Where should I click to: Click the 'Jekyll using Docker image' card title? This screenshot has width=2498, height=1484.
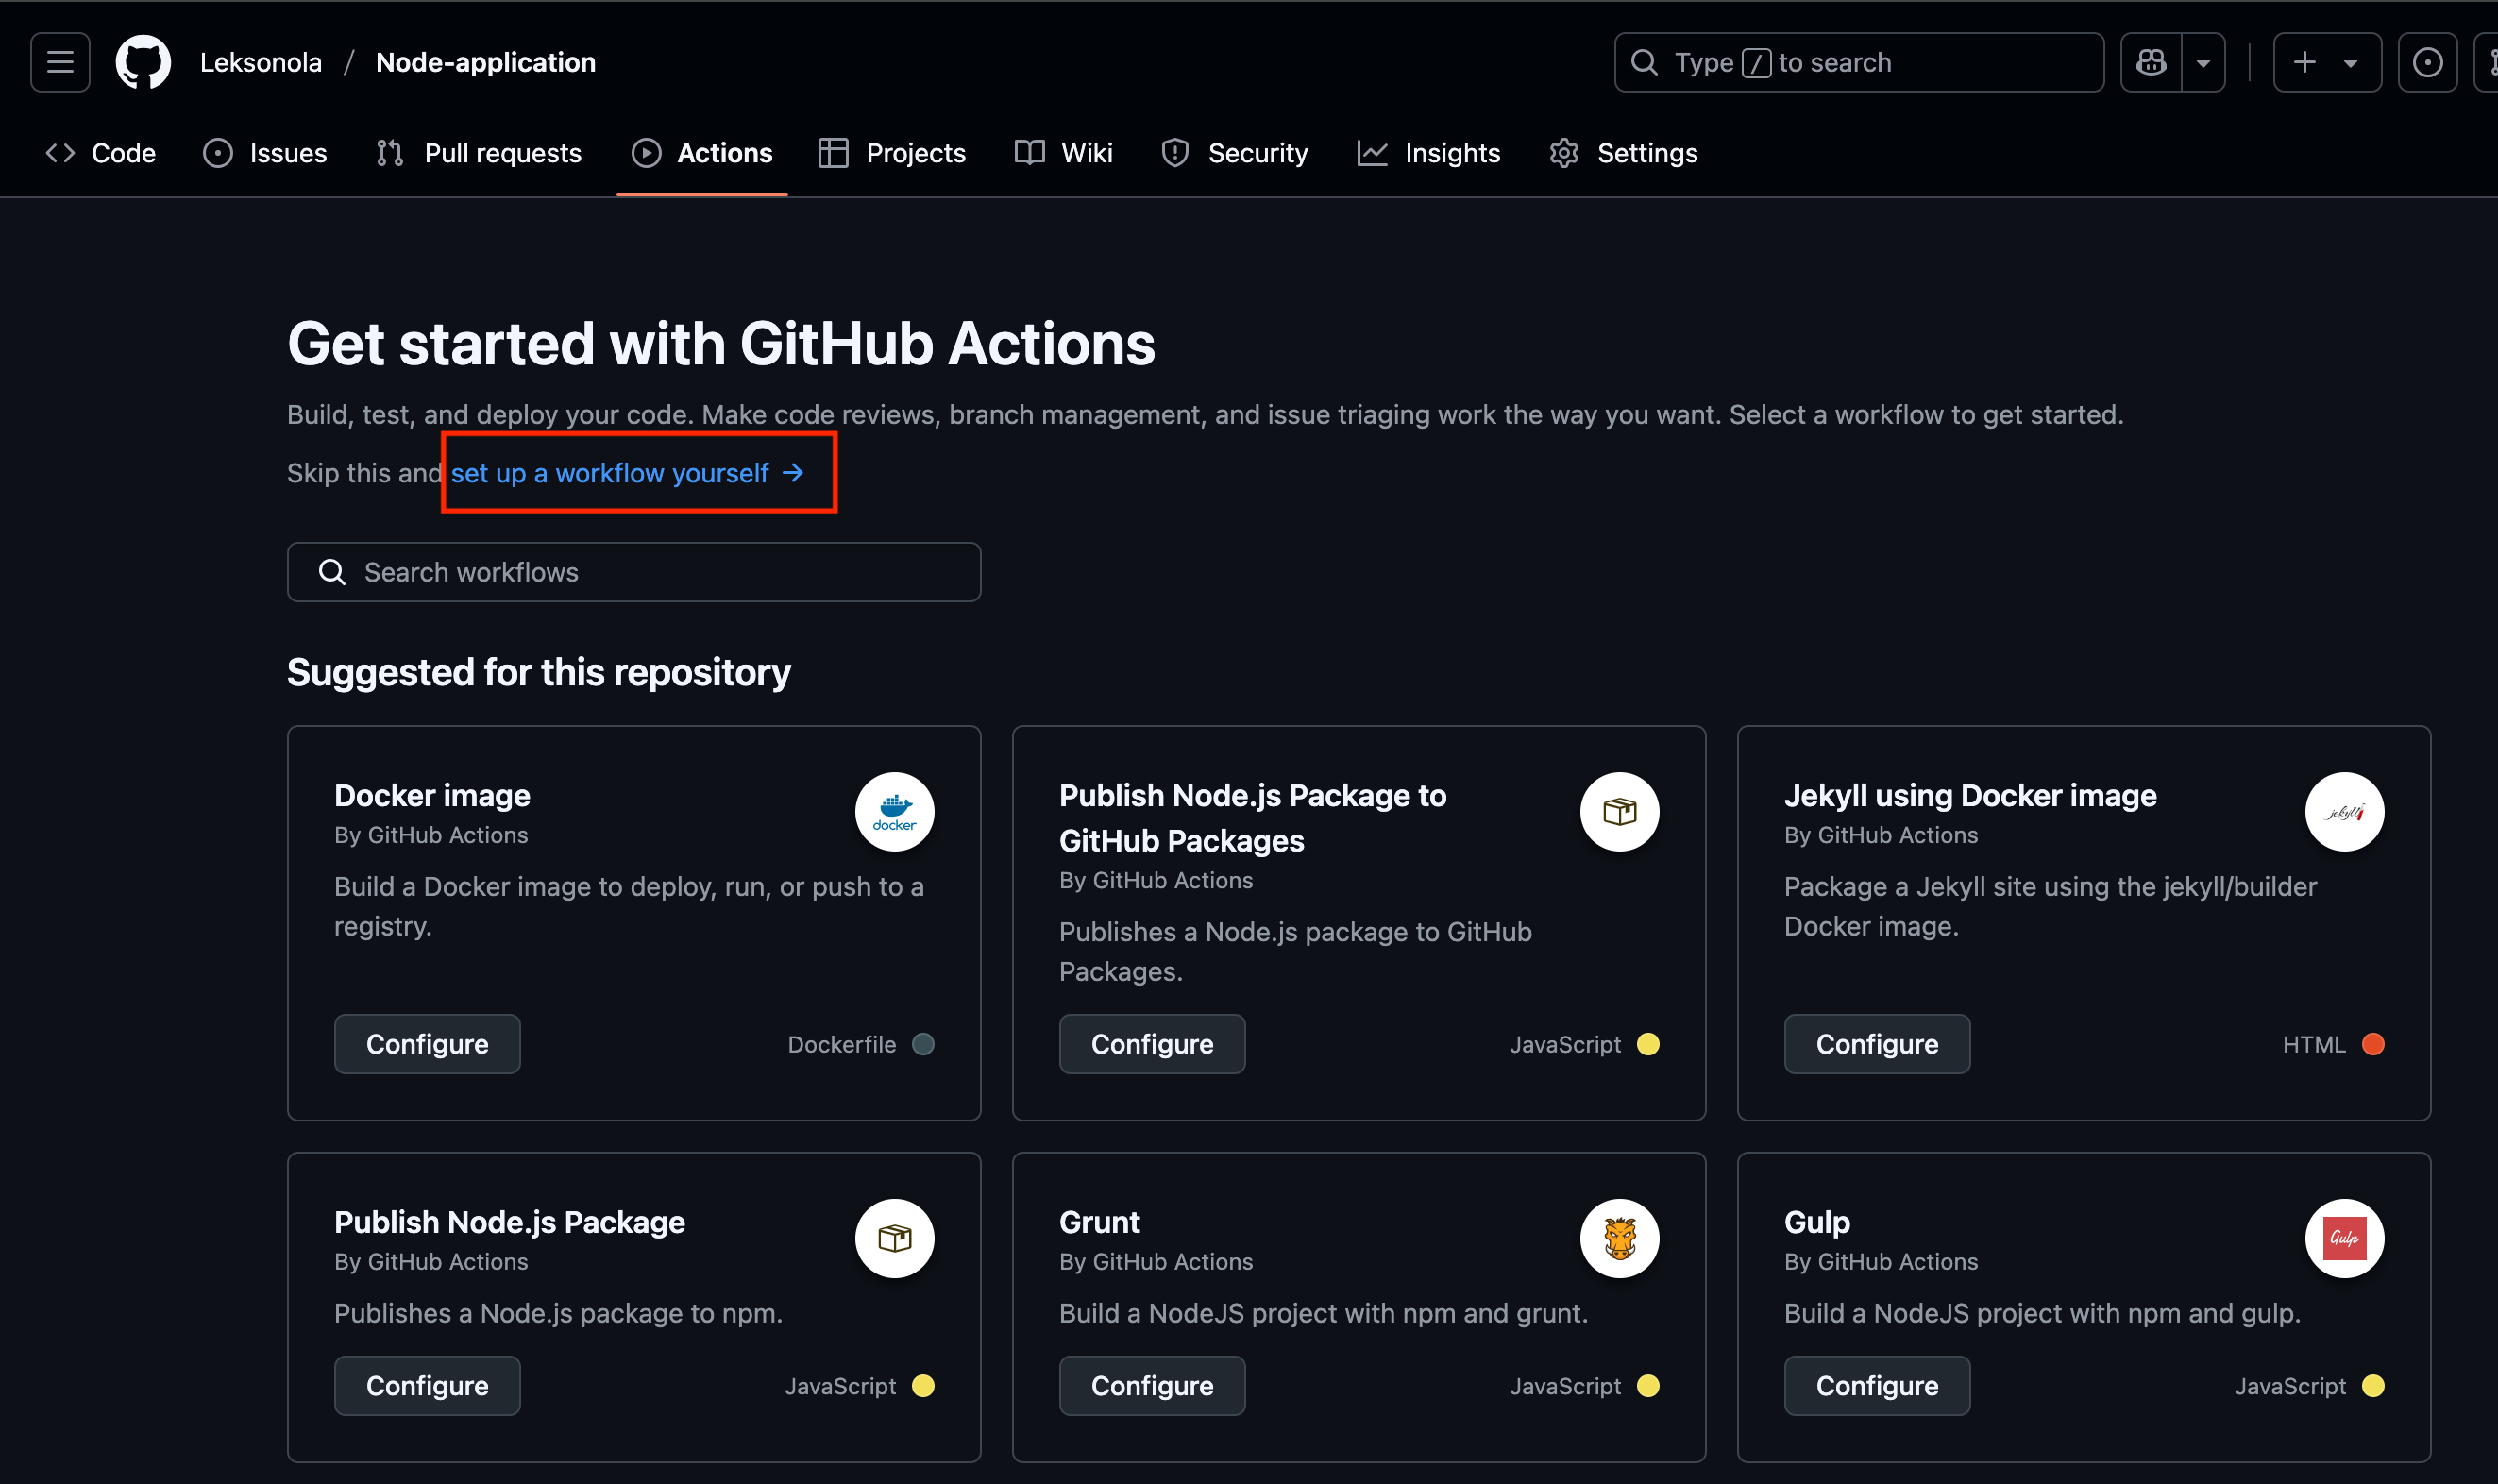[1970, 796]
